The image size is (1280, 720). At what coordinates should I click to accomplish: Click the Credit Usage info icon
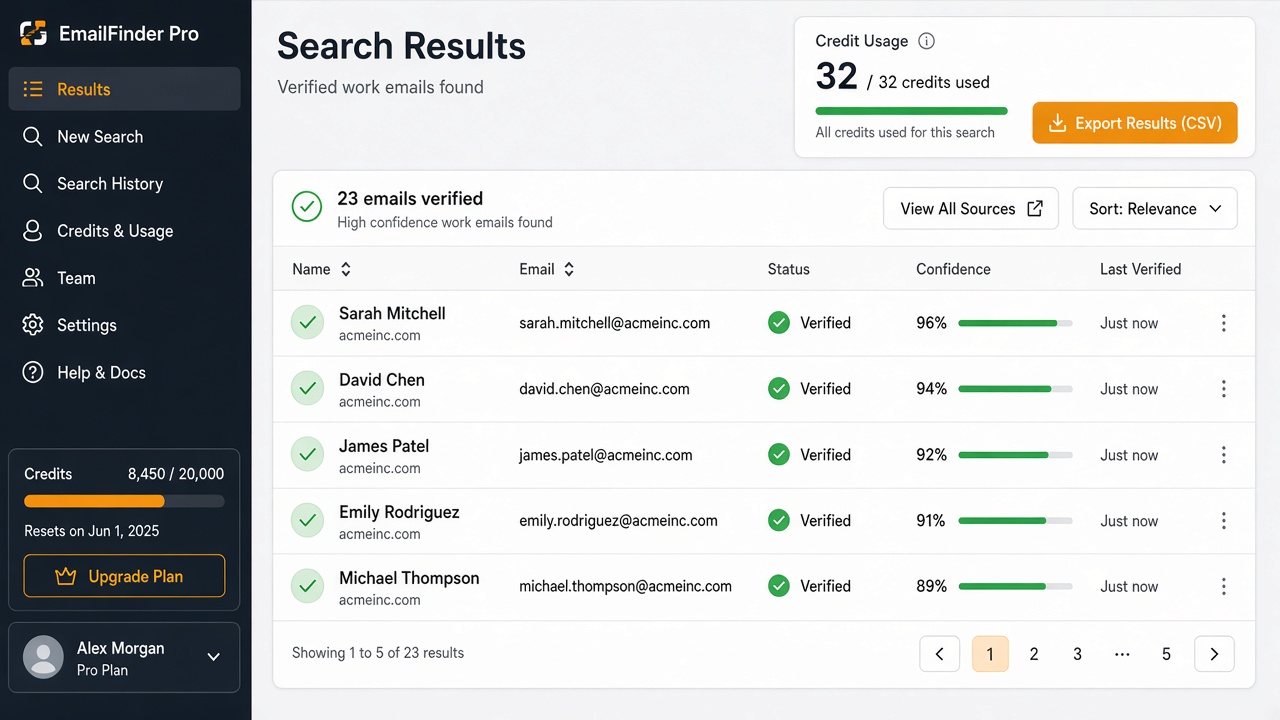[926, 41]
